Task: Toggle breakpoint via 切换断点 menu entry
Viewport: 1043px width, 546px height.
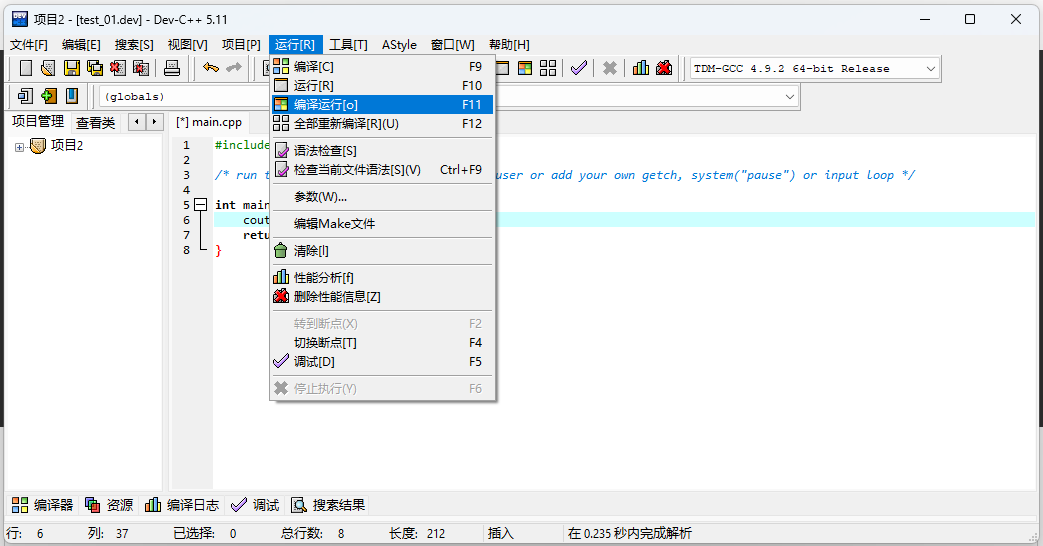Action: [x=325, y=343]
